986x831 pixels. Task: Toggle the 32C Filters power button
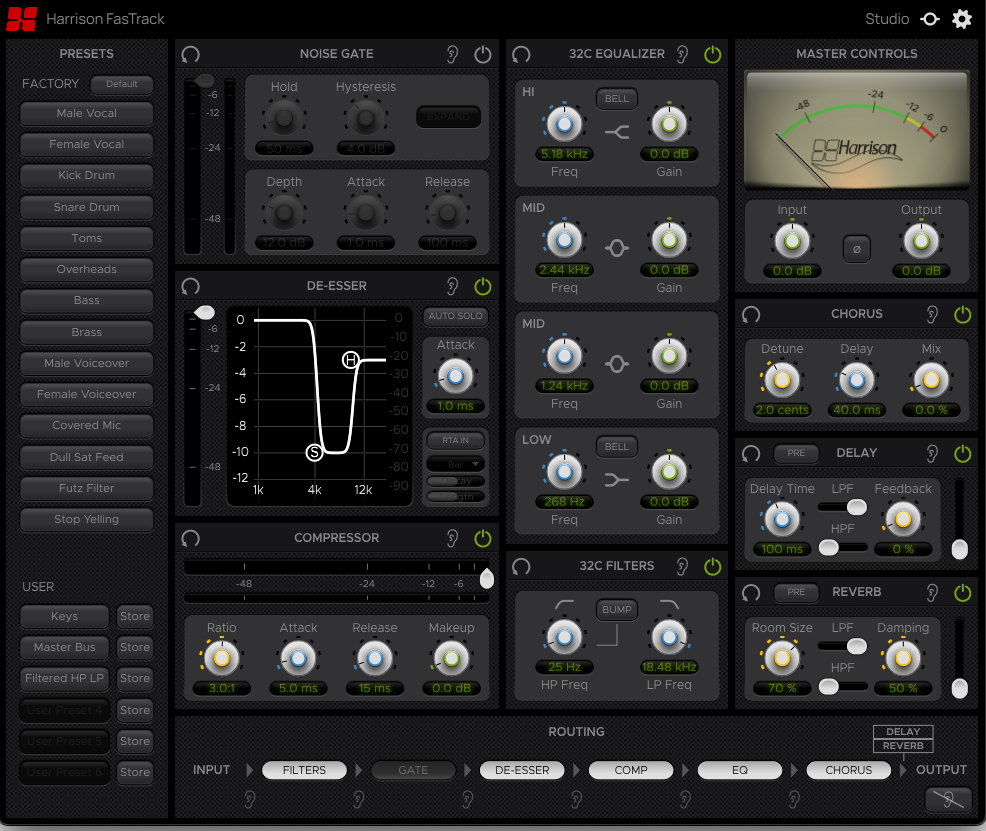point(712,566)
